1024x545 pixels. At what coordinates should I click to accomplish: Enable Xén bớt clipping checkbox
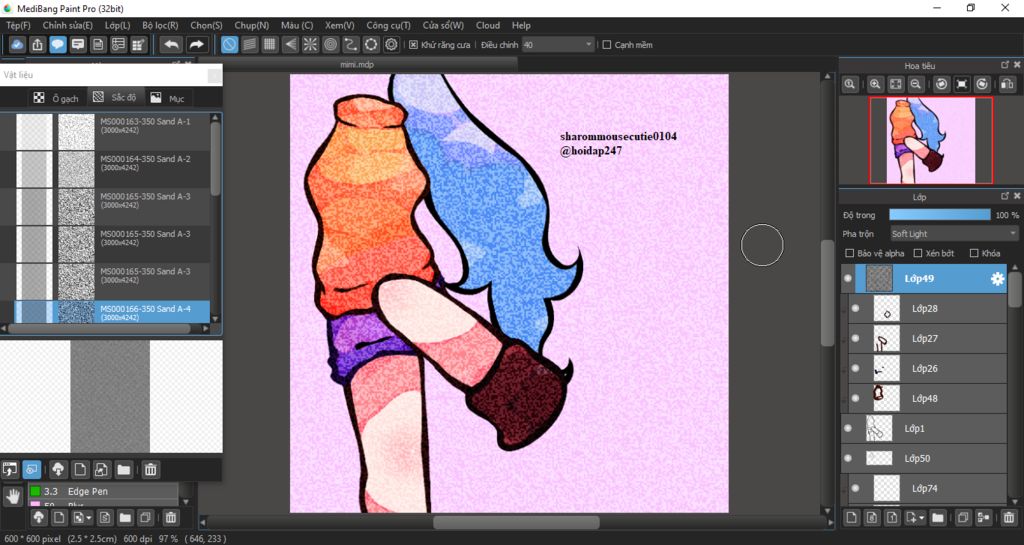point(918,253)
